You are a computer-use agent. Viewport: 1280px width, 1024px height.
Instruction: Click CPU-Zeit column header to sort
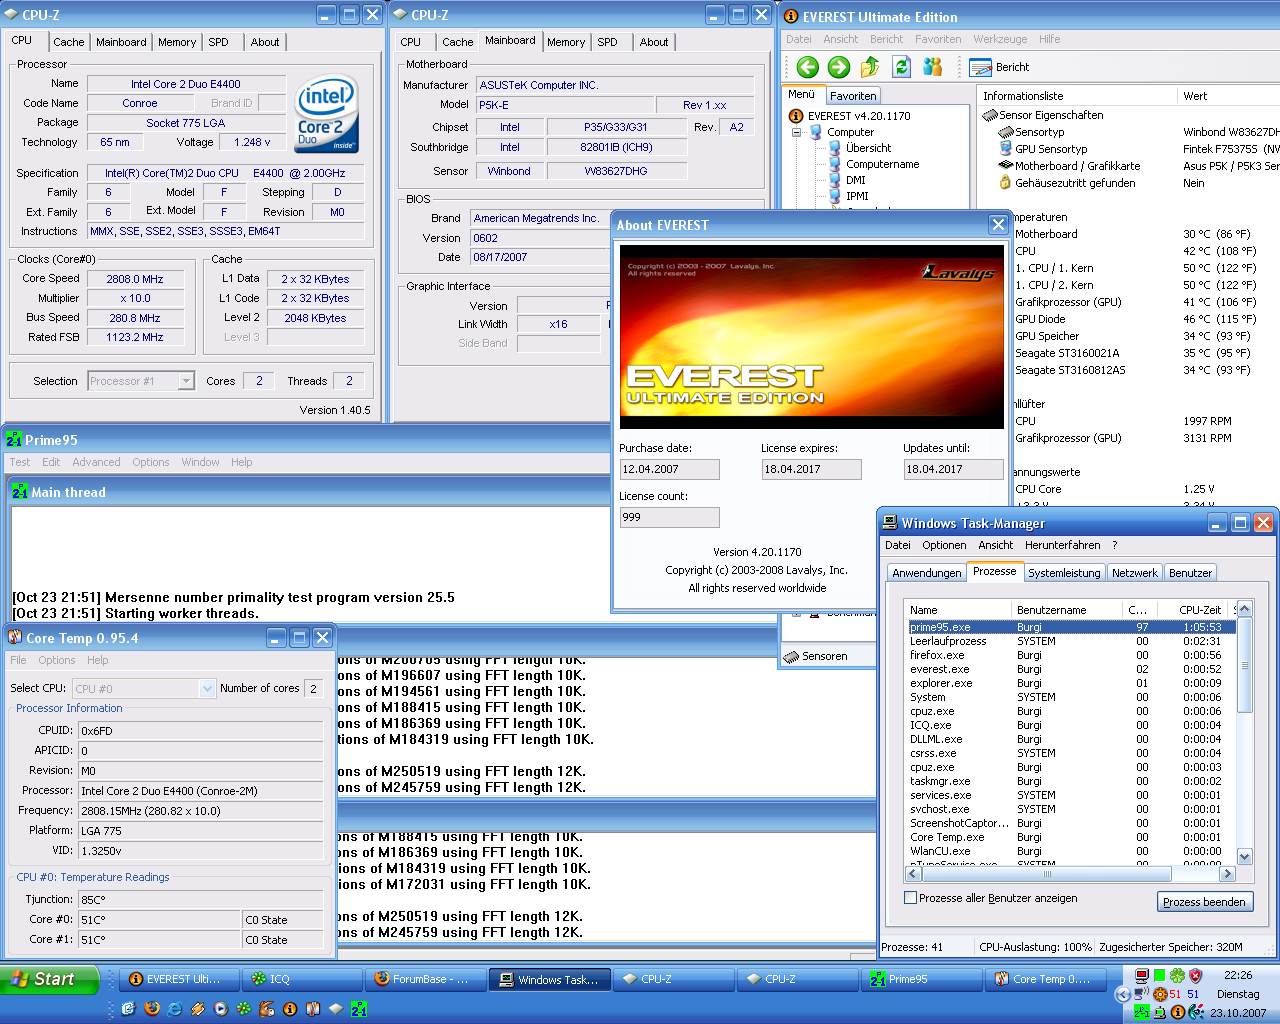[1193, 609]
